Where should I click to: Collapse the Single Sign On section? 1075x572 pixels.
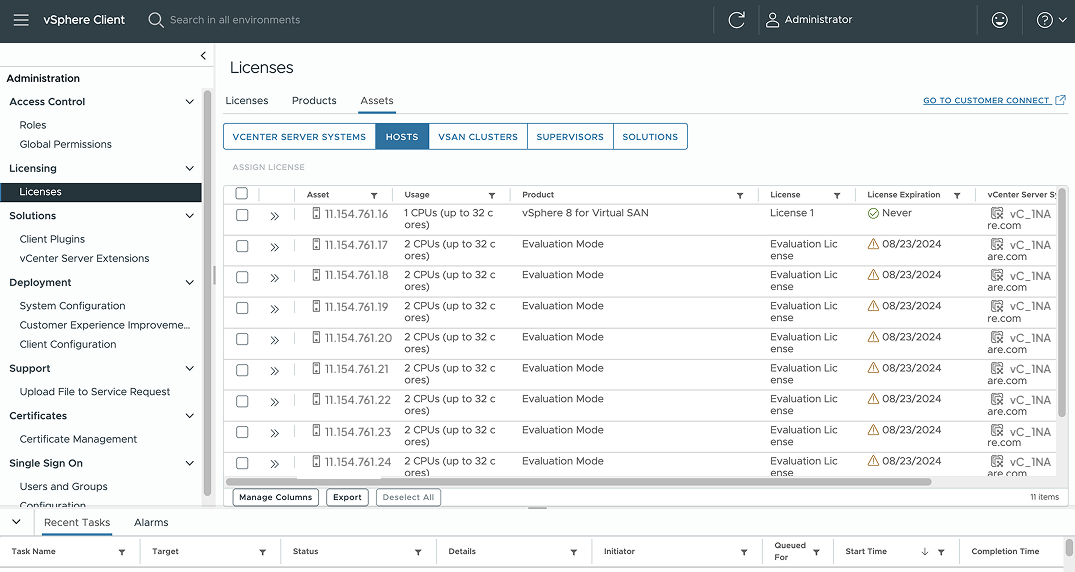[190, 463]
